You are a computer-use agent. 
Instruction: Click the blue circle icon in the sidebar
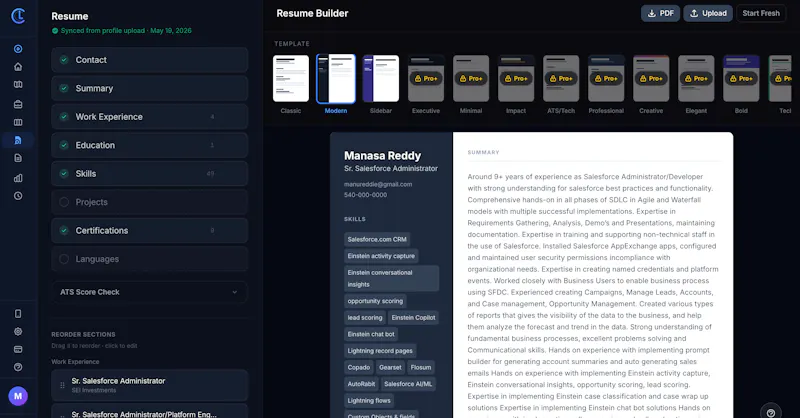coord(18,49)
